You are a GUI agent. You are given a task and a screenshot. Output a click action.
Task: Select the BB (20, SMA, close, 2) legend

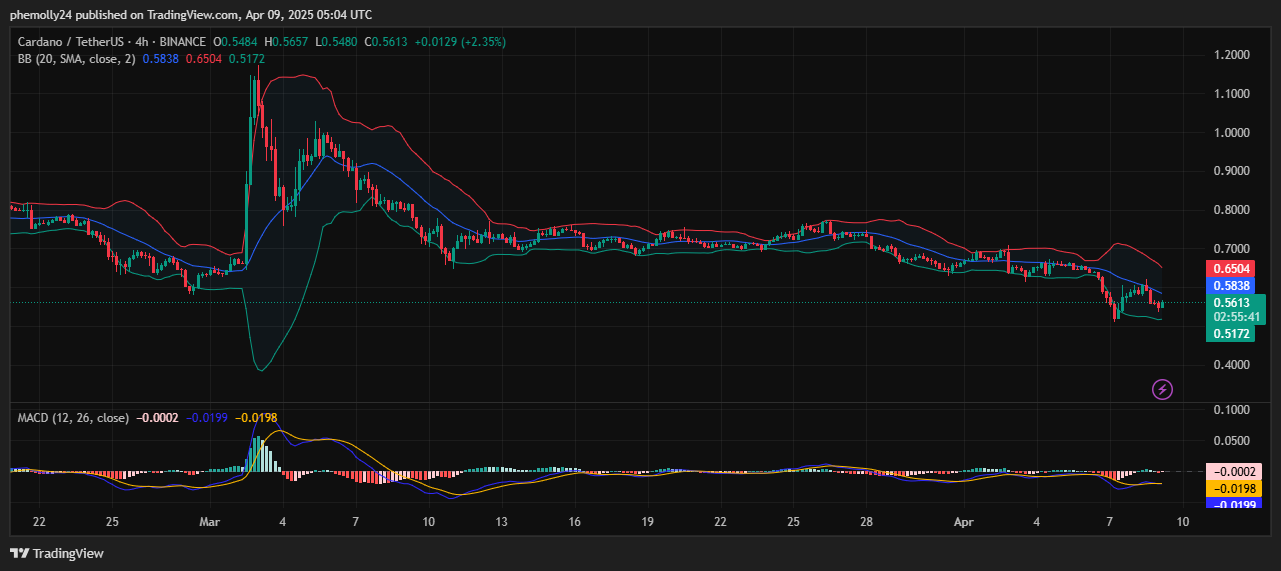[76, 59]
